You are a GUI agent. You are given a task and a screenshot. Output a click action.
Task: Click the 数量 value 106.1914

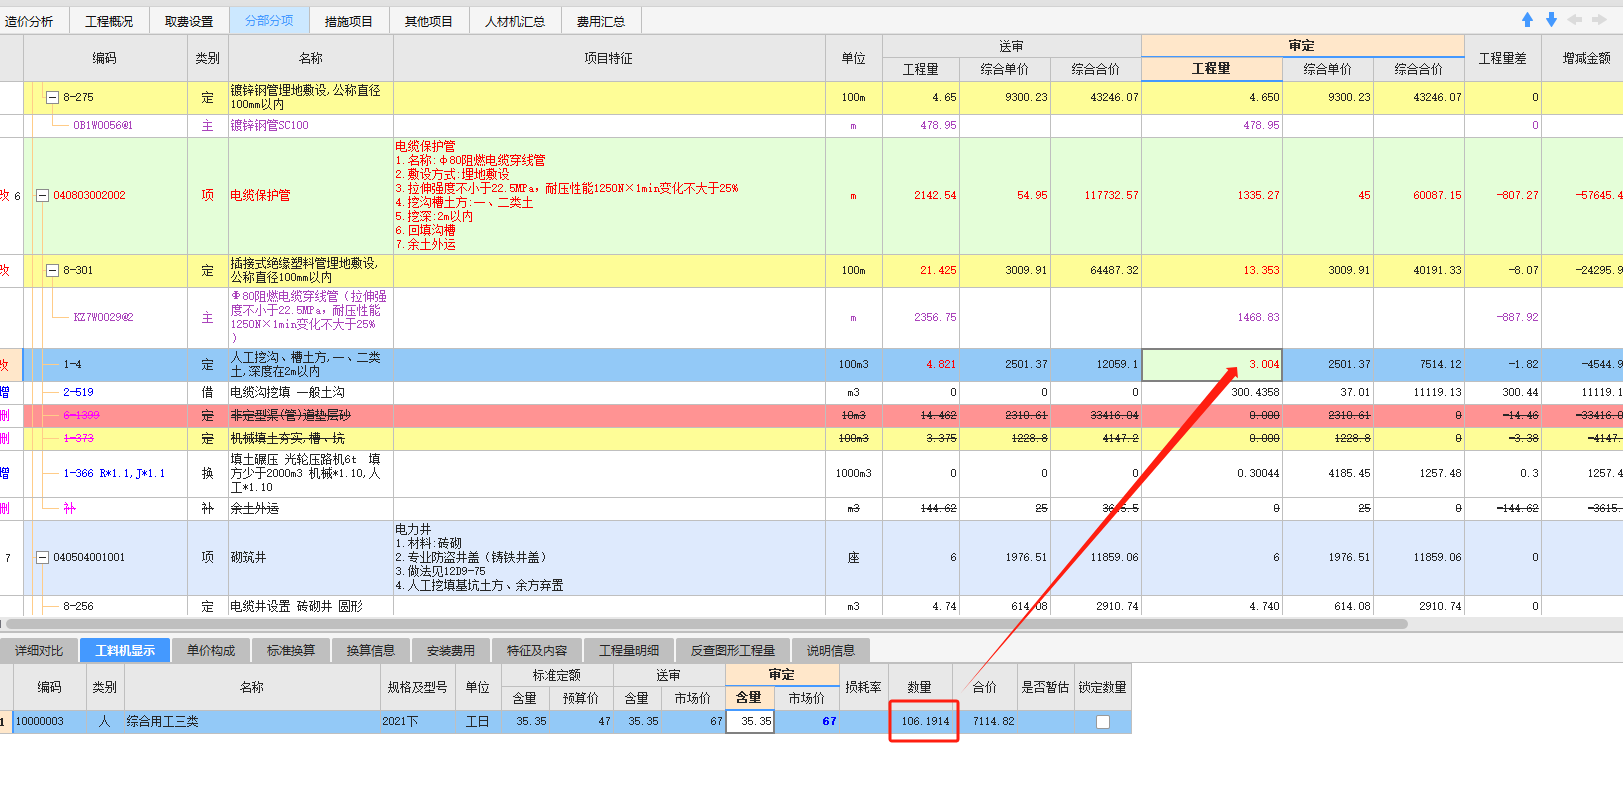[x=925, y=722]
